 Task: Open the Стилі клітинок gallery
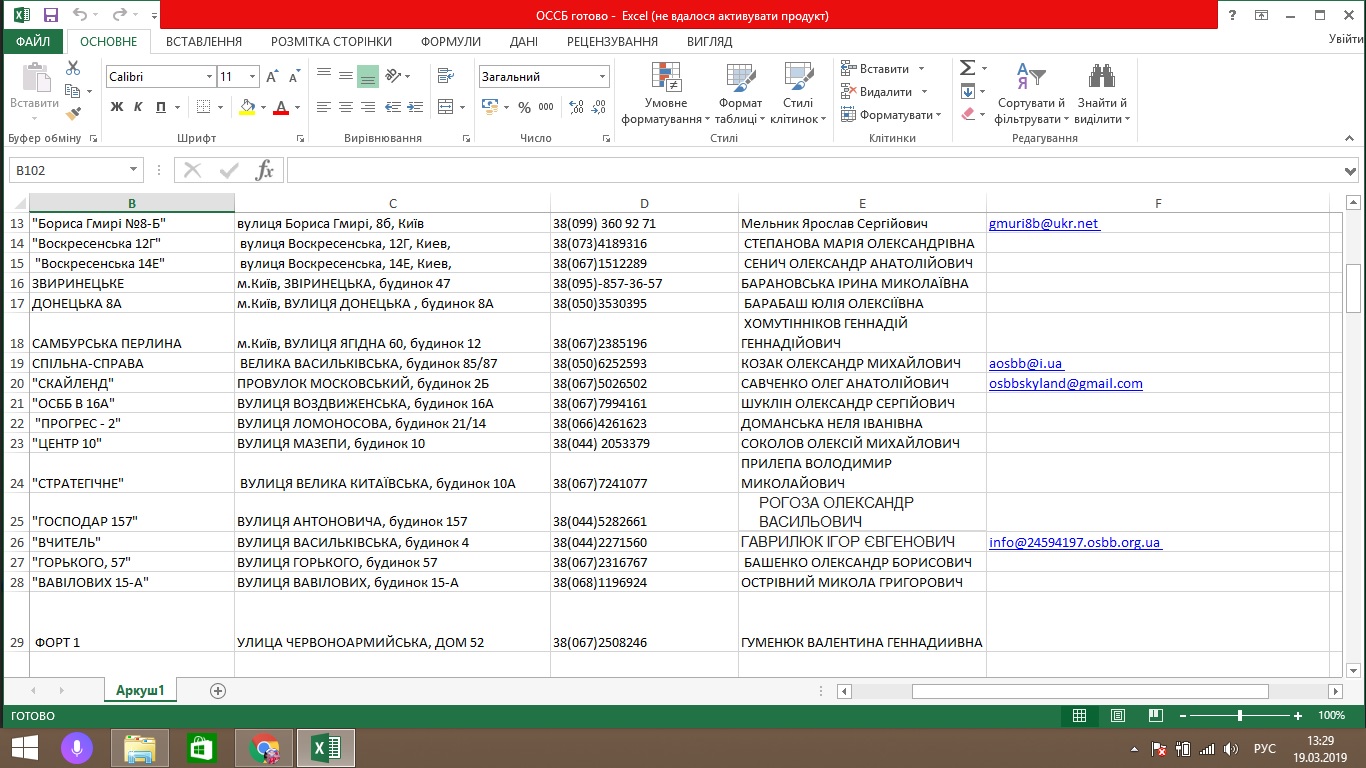tap(798, 94)
